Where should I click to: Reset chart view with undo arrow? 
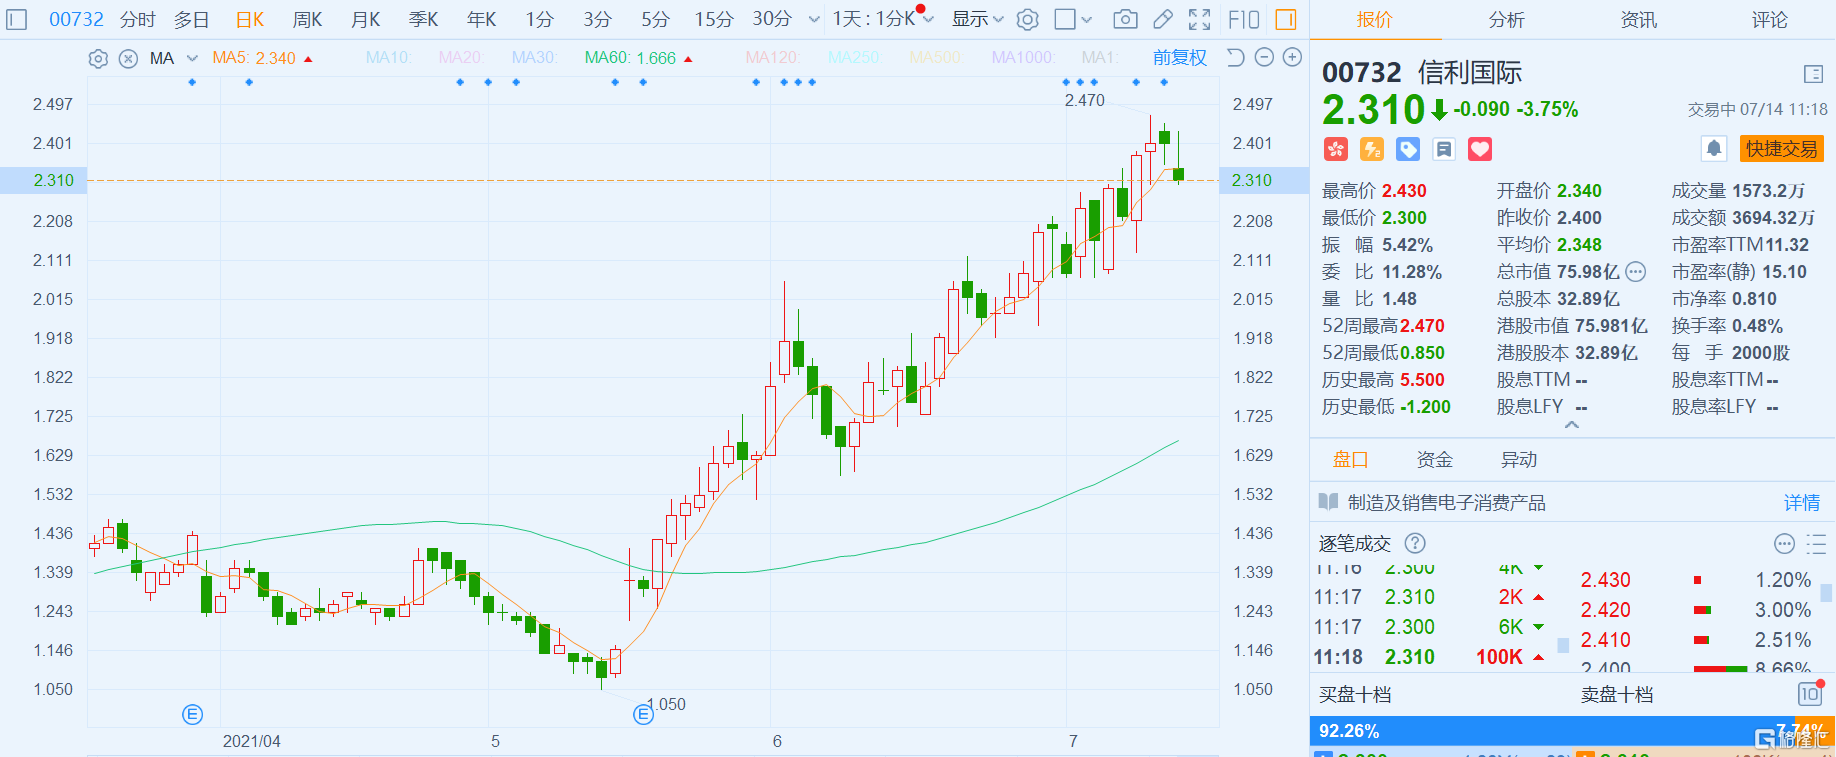point(1235,57)
